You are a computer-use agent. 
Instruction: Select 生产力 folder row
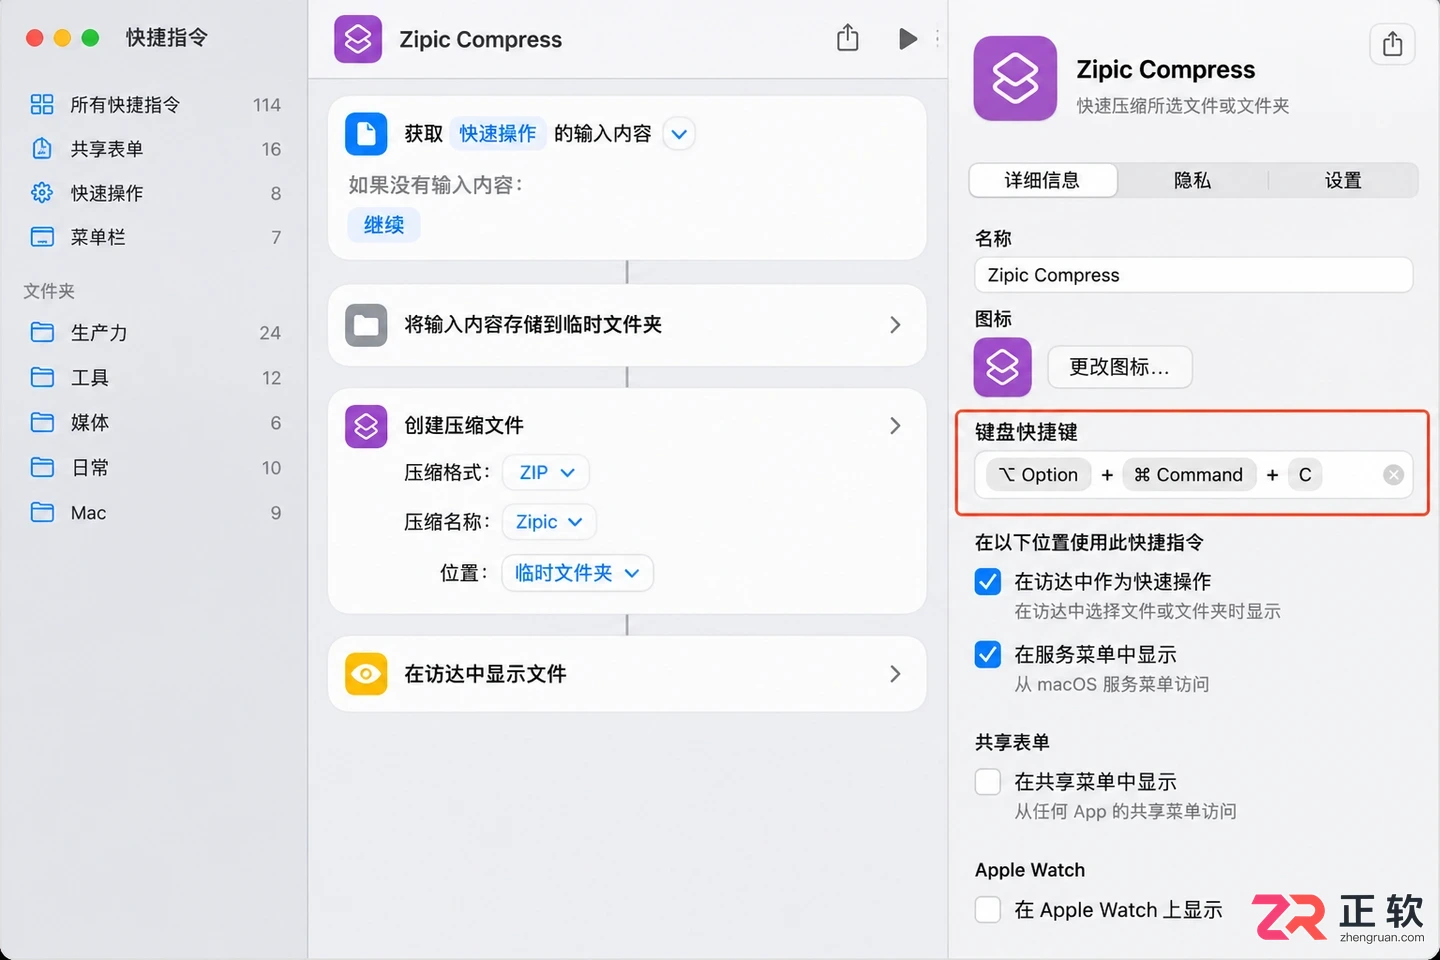point(155,332)
